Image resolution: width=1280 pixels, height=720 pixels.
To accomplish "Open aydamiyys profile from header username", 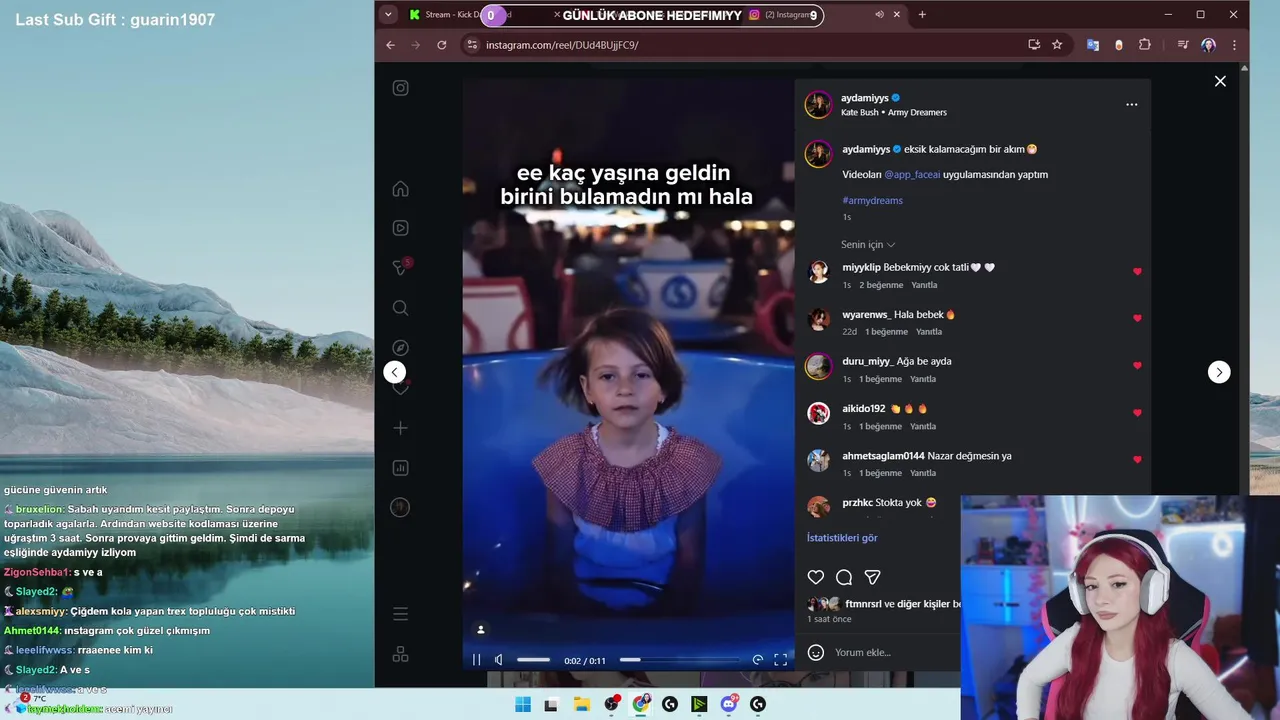I will click(x=865, y=98).
